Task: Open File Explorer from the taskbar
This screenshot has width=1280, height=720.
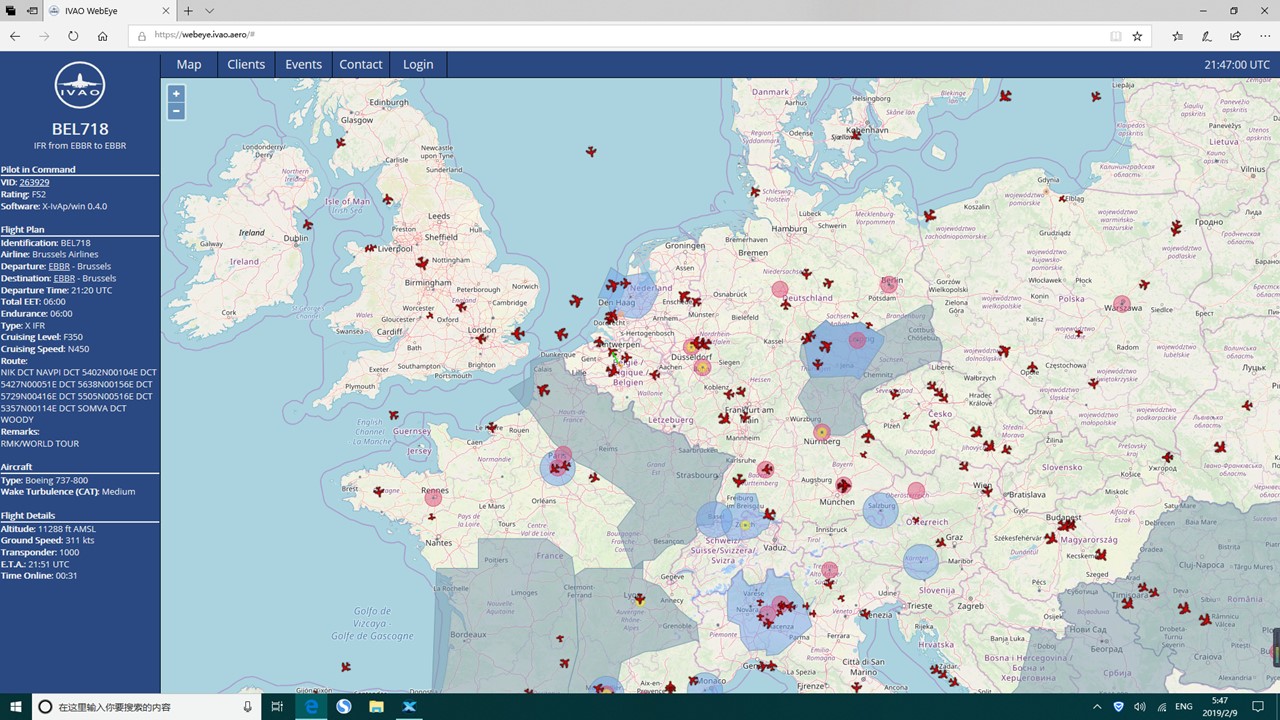Action: coord(376,707)
